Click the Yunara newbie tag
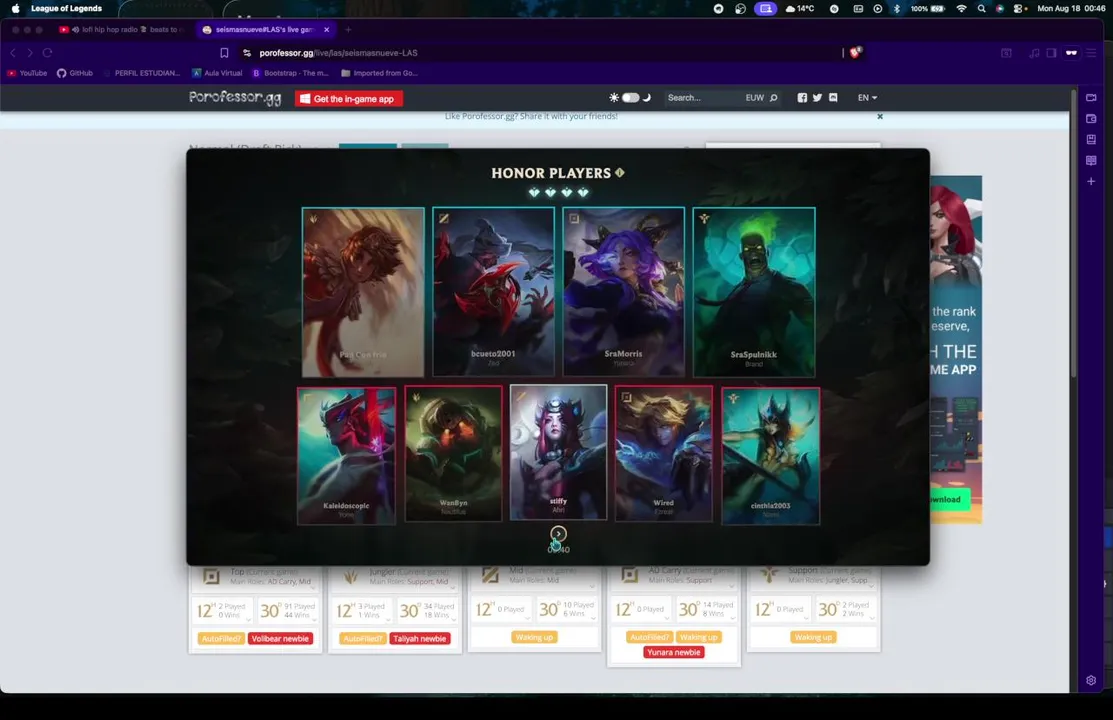The width and height of the screenshot is (1113, 720). coord(674,652)
